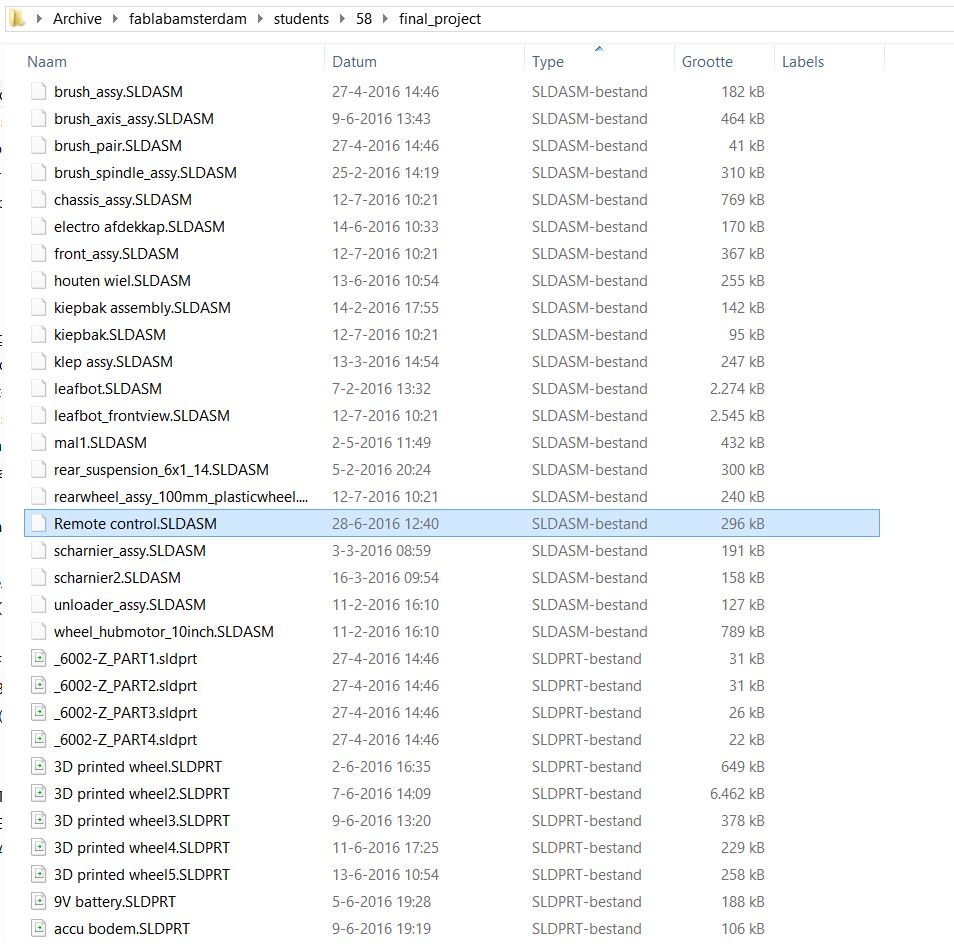Click the part icon of _6002-Z_PART3.sldprt

click(x=38, y=713)
